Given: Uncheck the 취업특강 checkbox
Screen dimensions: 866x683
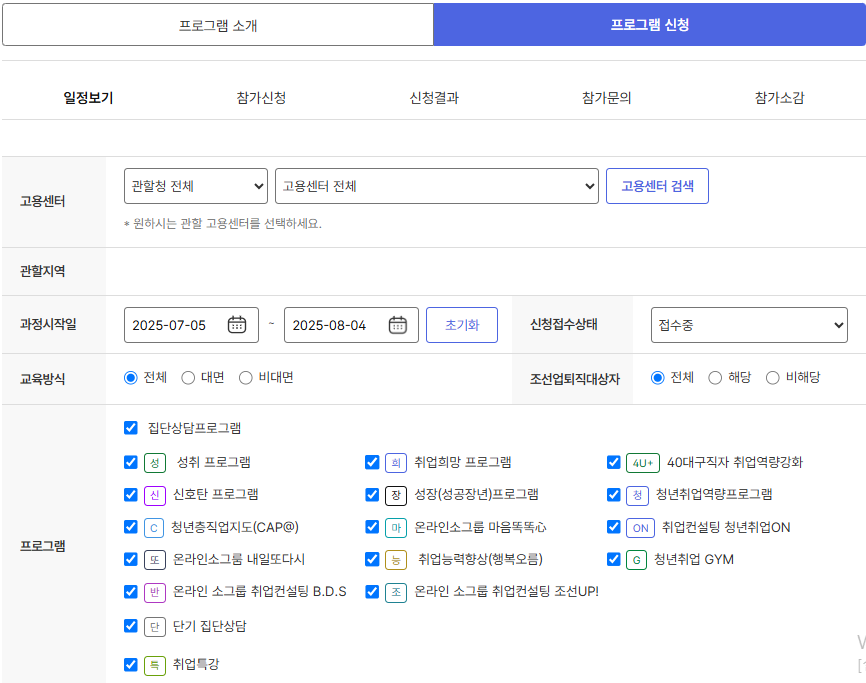Looking at the screenshot, I should 131,664.
